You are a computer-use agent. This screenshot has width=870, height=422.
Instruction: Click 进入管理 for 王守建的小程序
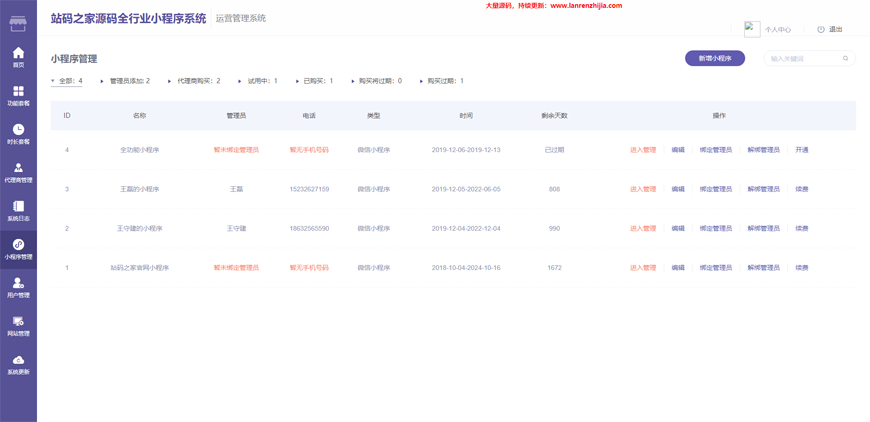[x=643, y=228]
